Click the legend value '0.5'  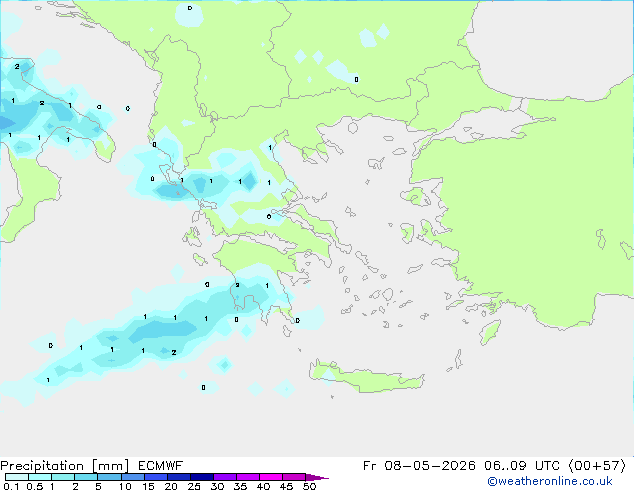pos(35,486)
